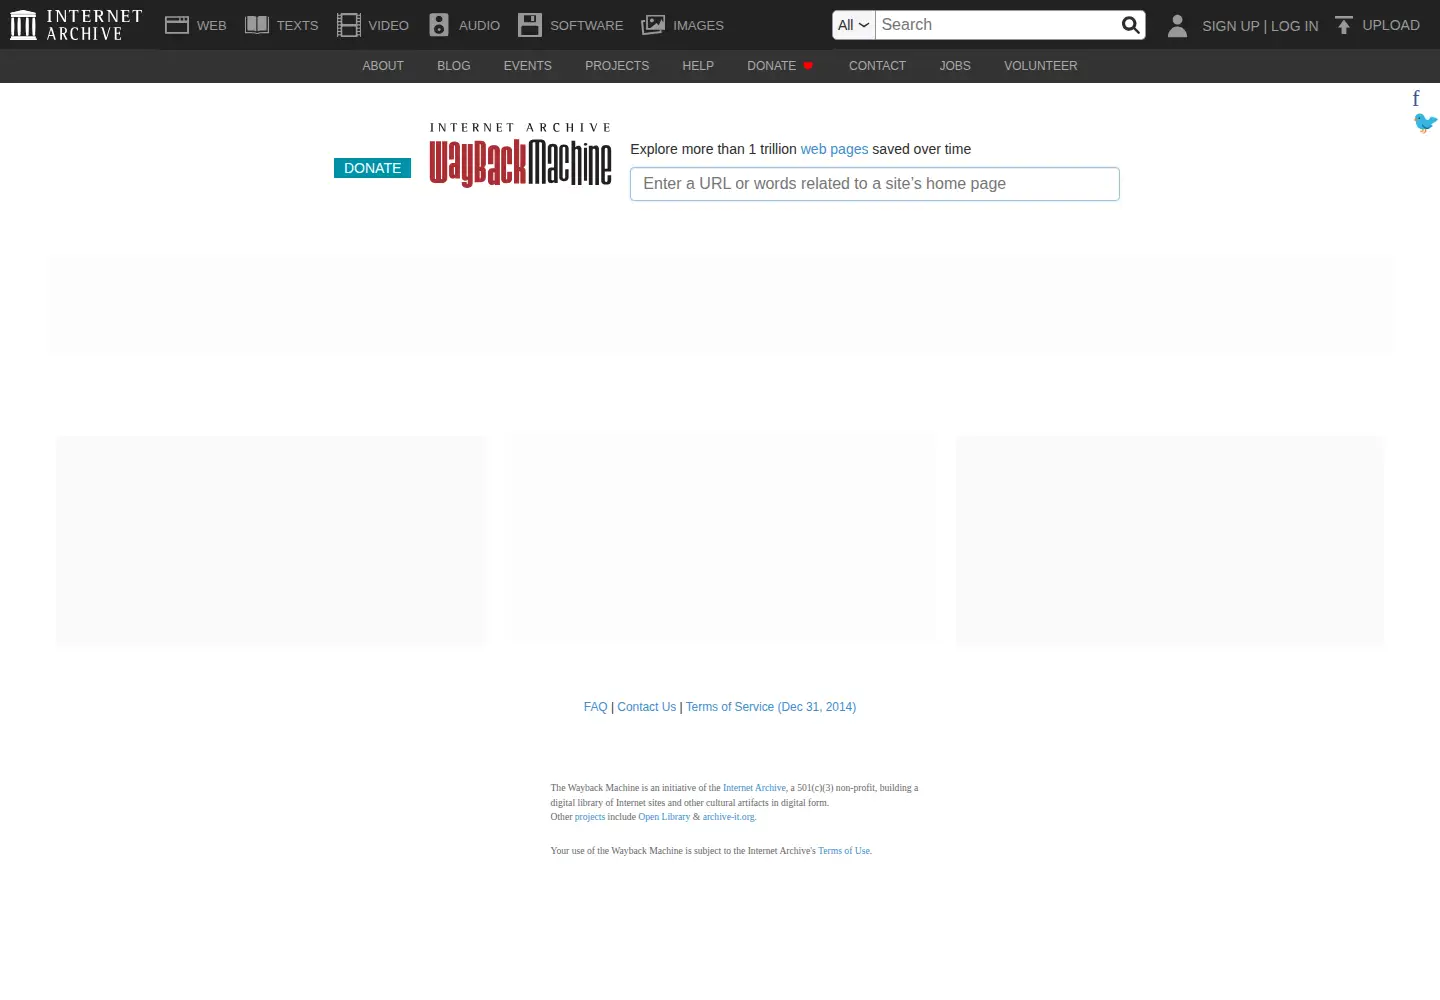Viewport: 1440px width, 1000px height.
Task: Open the Projects menu item
Action: pyautogui.click(x=617, y=66)
